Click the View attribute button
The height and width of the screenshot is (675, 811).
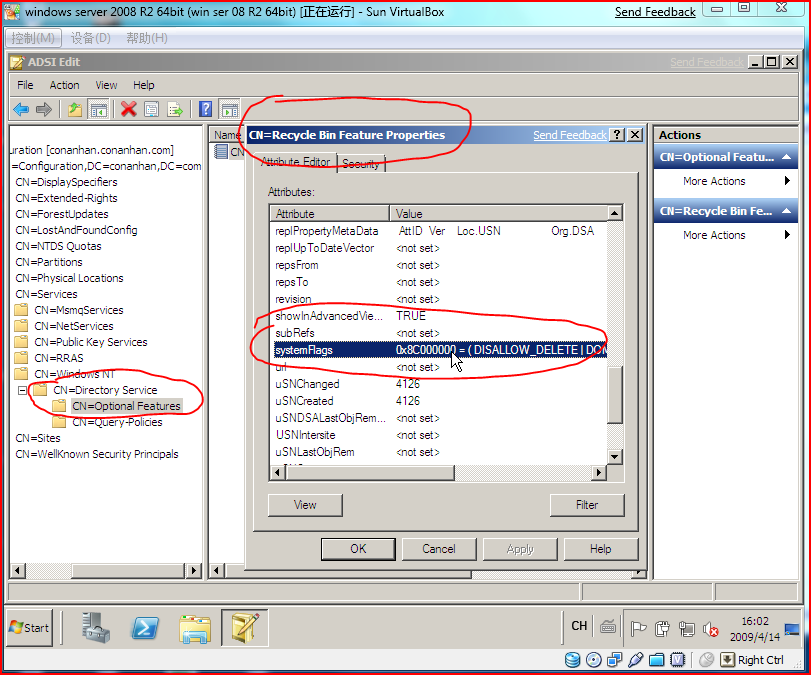click(x=305, y=505)
